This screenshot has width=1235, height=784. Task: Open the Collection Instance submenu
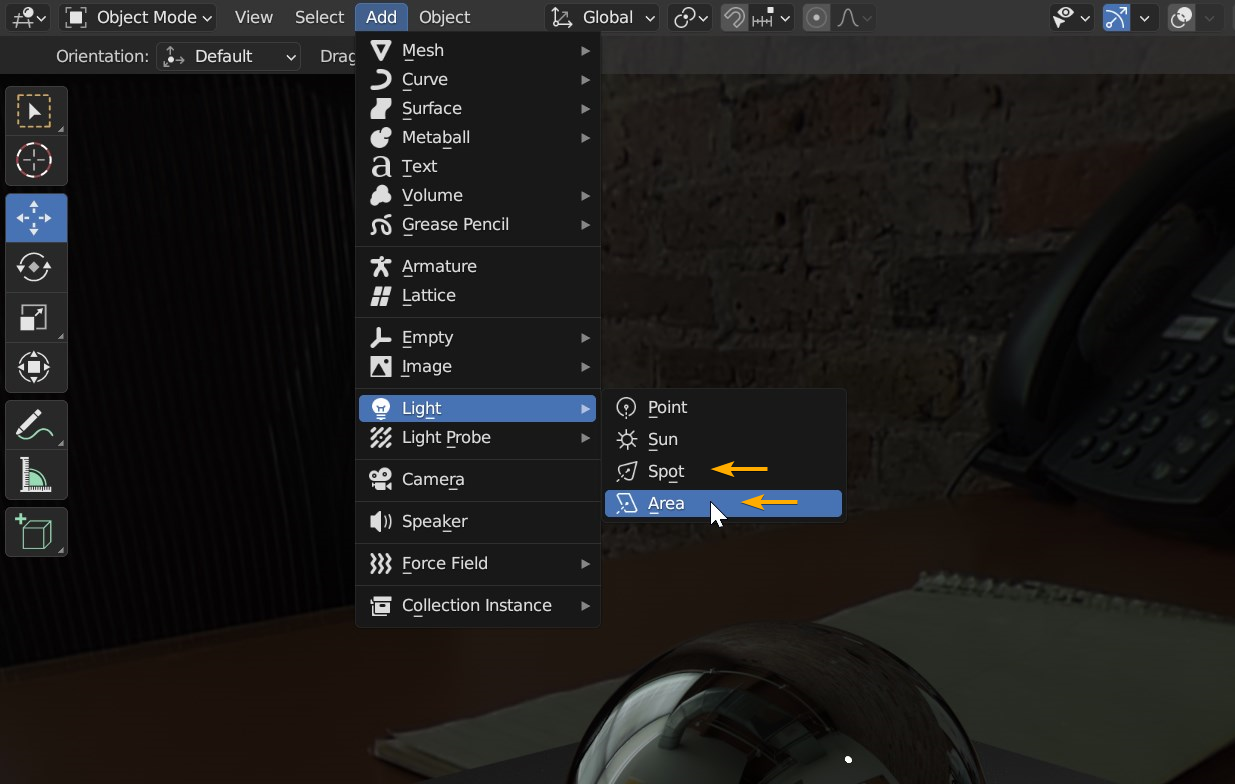pyautogui.click(x=478, y=605)
